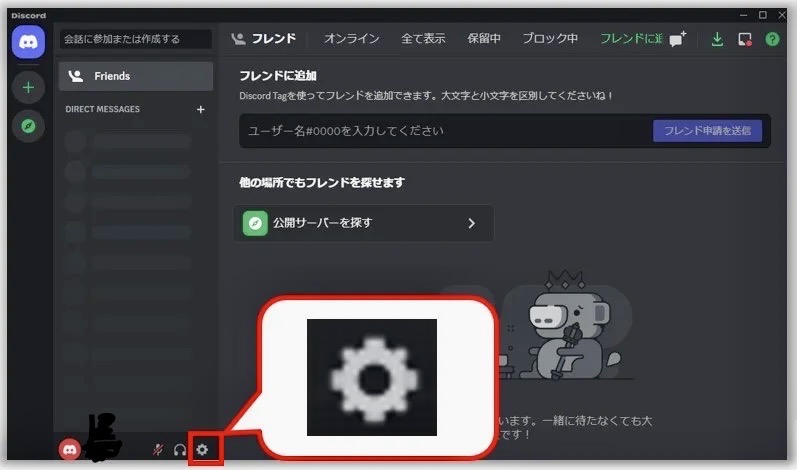Screen dimensions: 797x470
Task: Maximize the Discord window
Action: [x=762, y=15]
